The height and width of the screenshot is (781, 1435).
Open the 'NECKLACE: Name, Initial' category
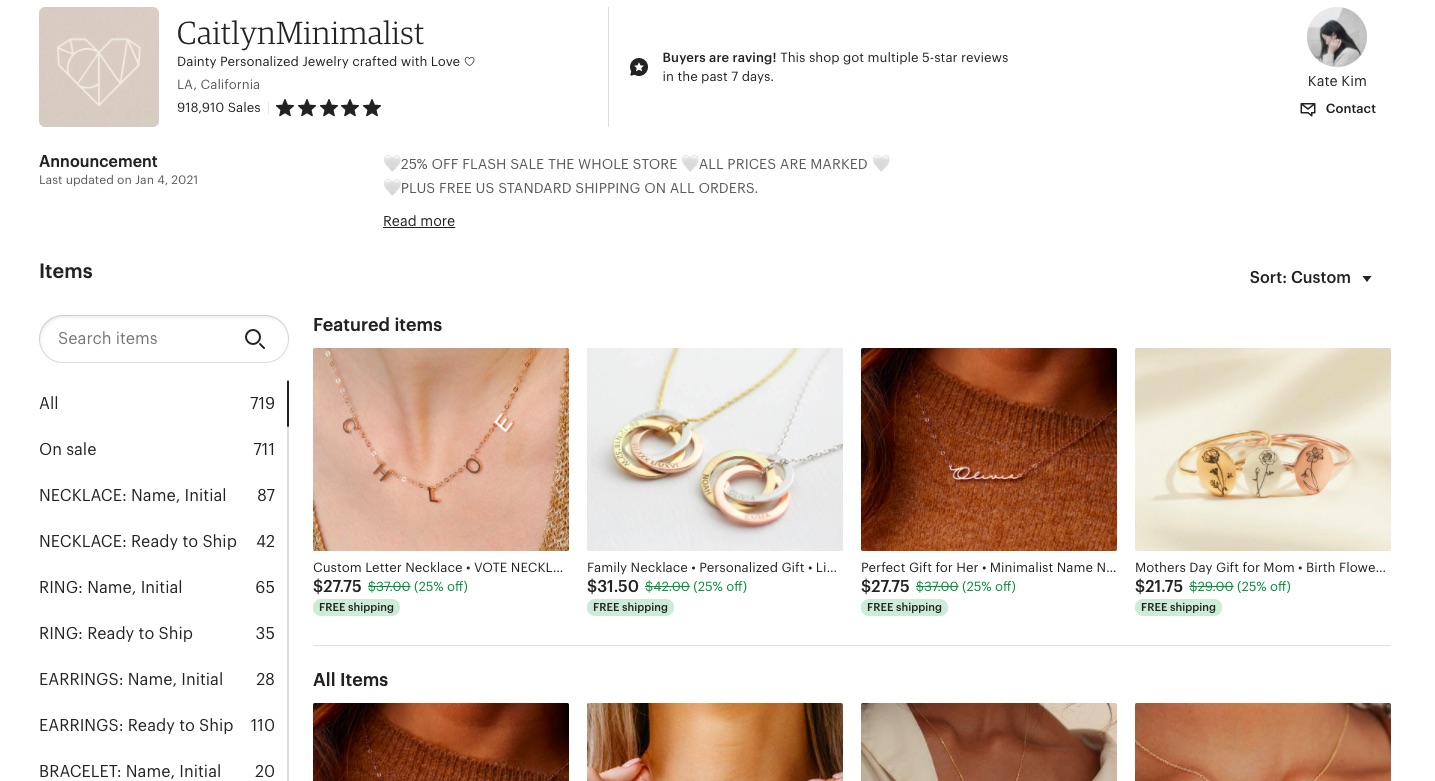(132, 495)
